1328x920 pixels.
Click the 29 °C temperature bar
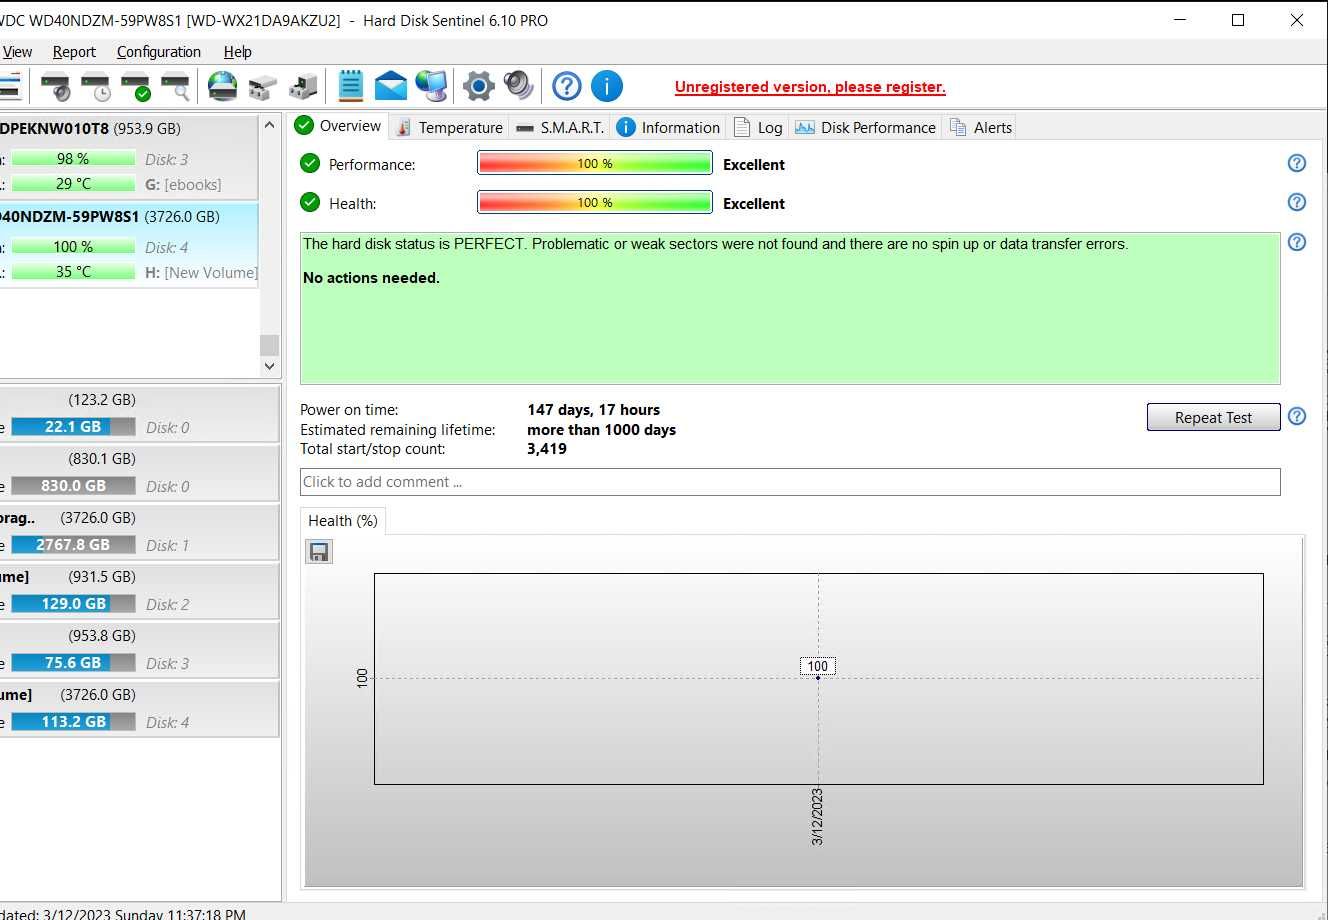tap(73, 184)
